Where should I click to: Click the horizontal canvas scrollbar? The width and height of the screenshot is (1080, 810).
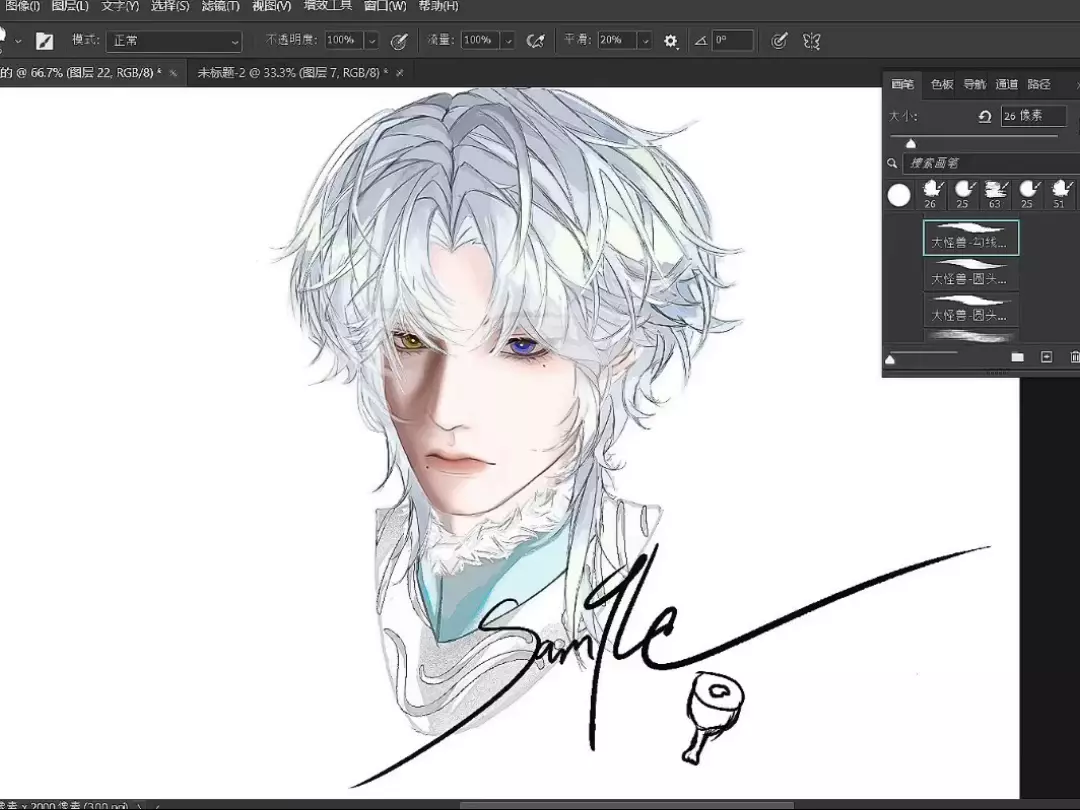[x=627, y=805]
